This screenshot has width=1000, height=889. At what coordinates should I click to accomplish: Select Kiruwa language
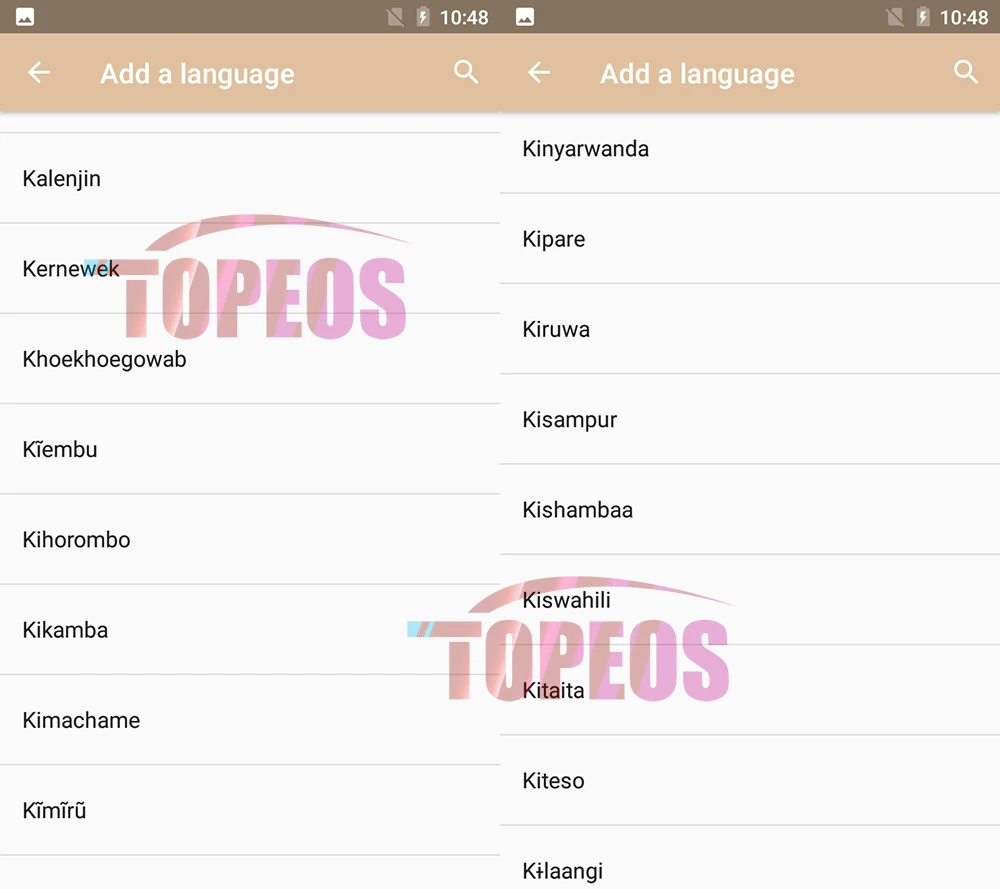750,329
